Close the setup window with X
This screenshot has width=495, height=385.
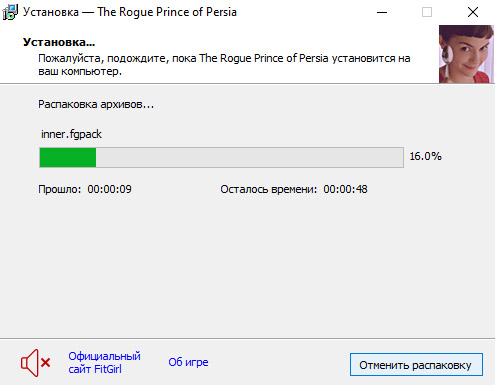[x=473, y=12]
